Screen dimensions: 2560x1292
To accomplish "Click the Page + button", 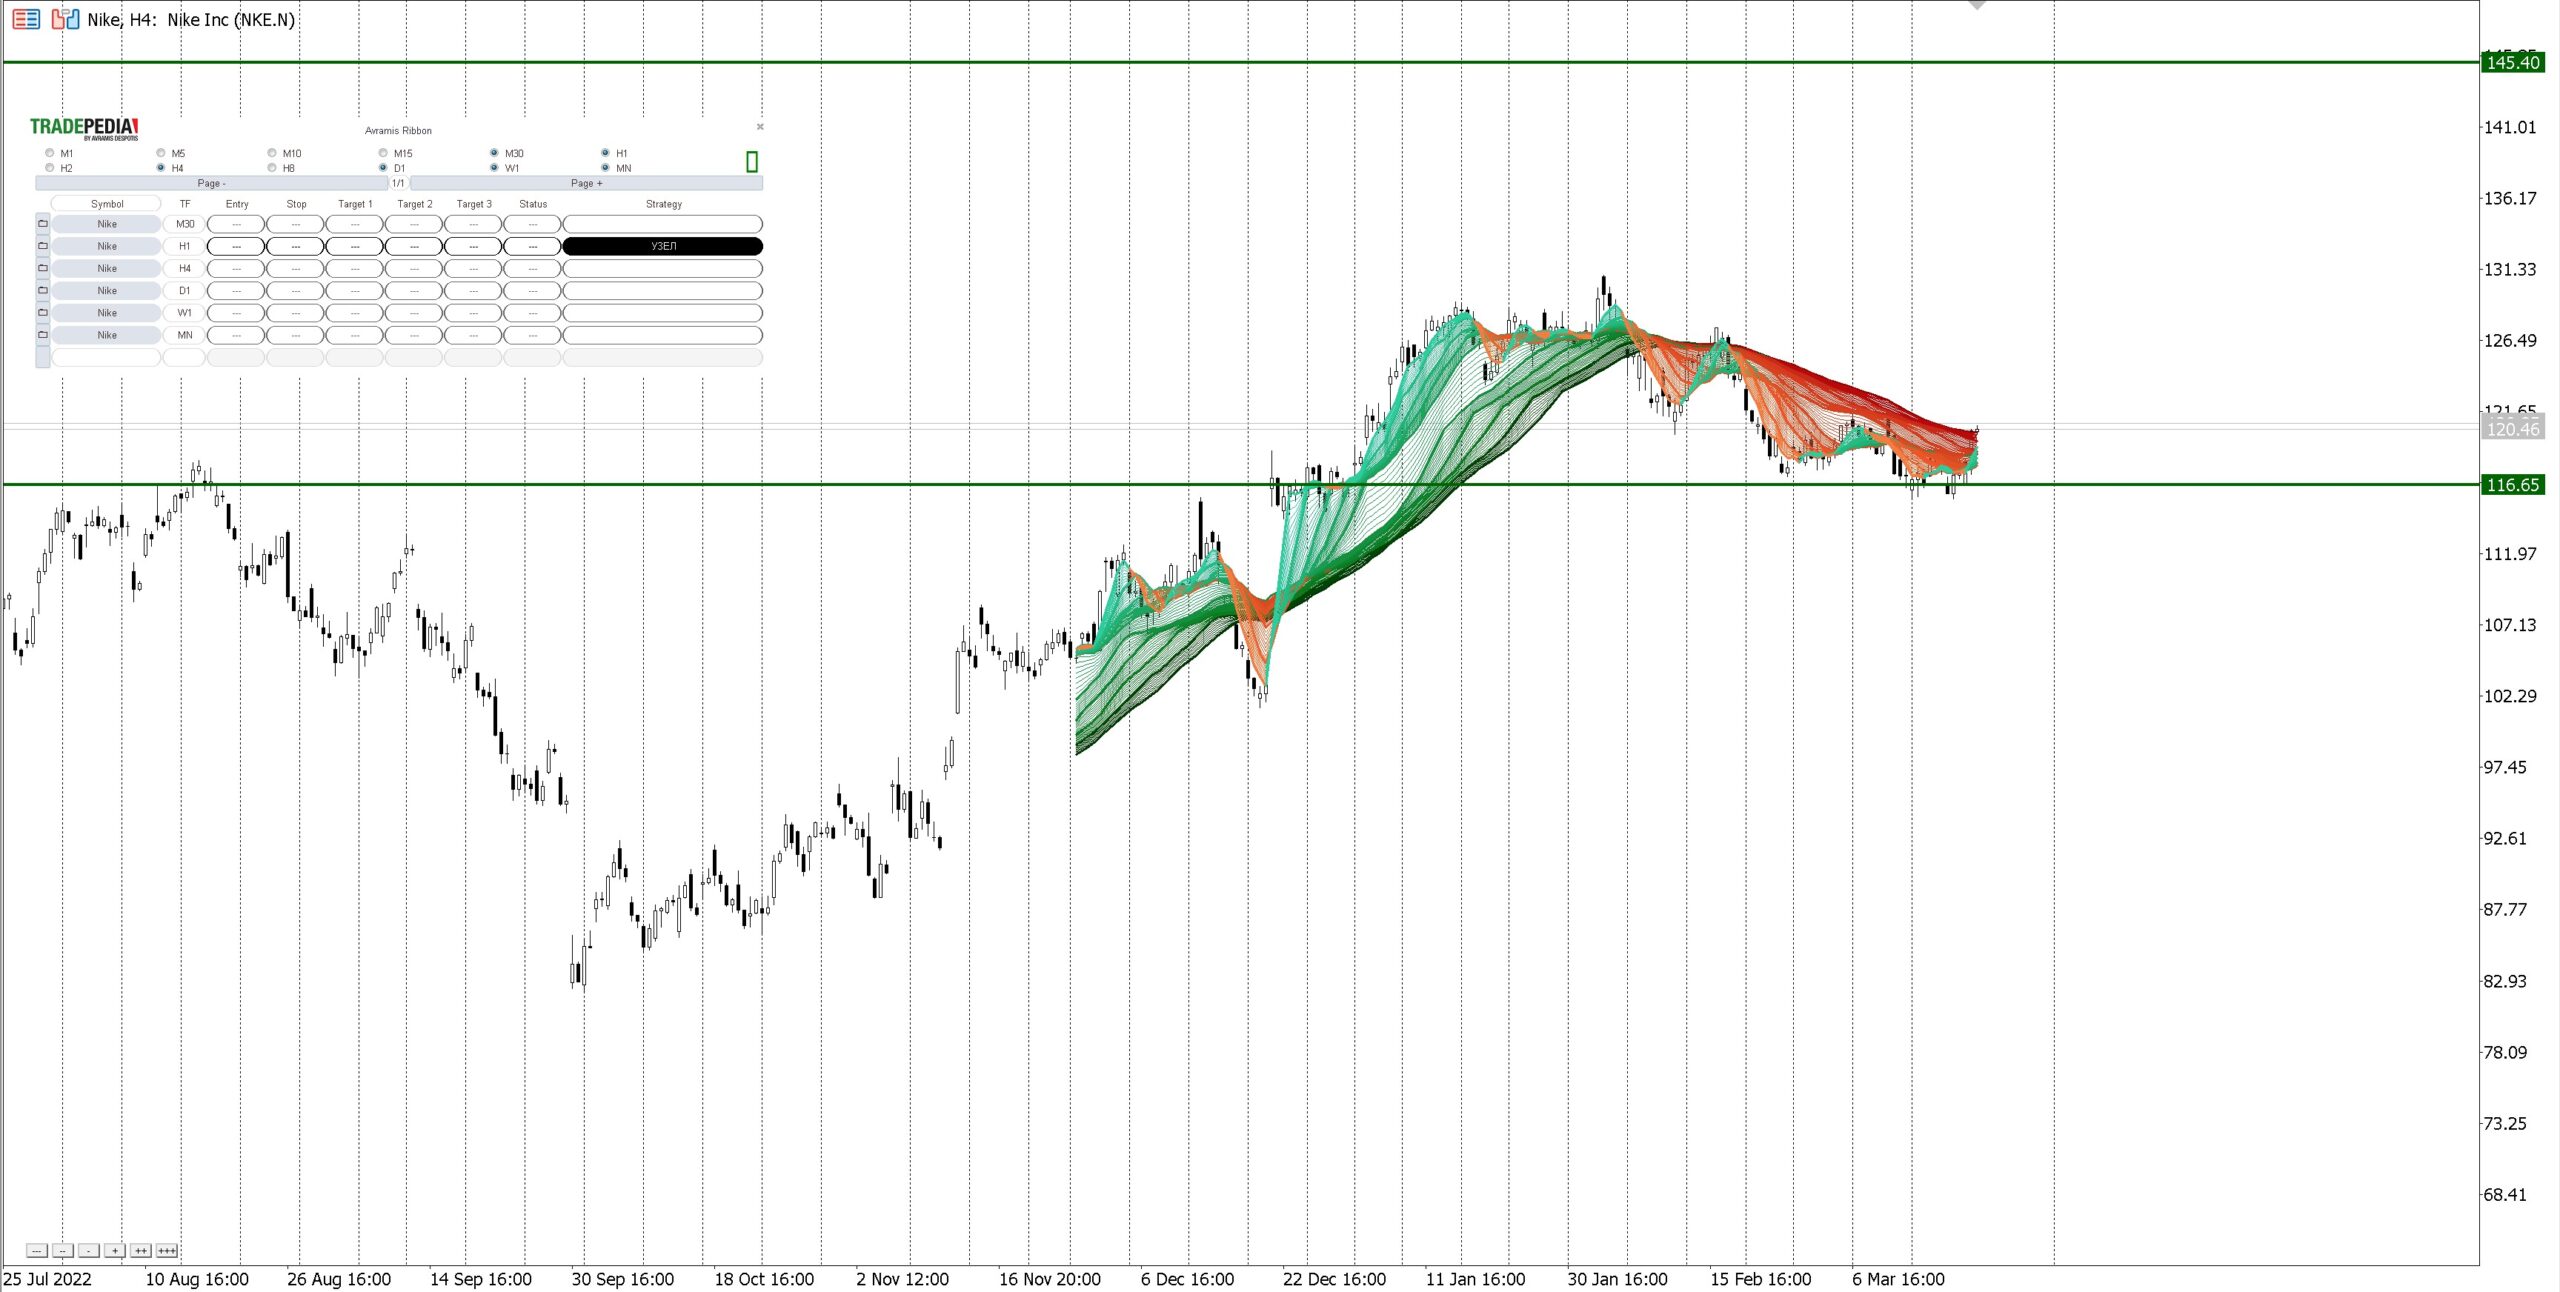I will point(586,183).
